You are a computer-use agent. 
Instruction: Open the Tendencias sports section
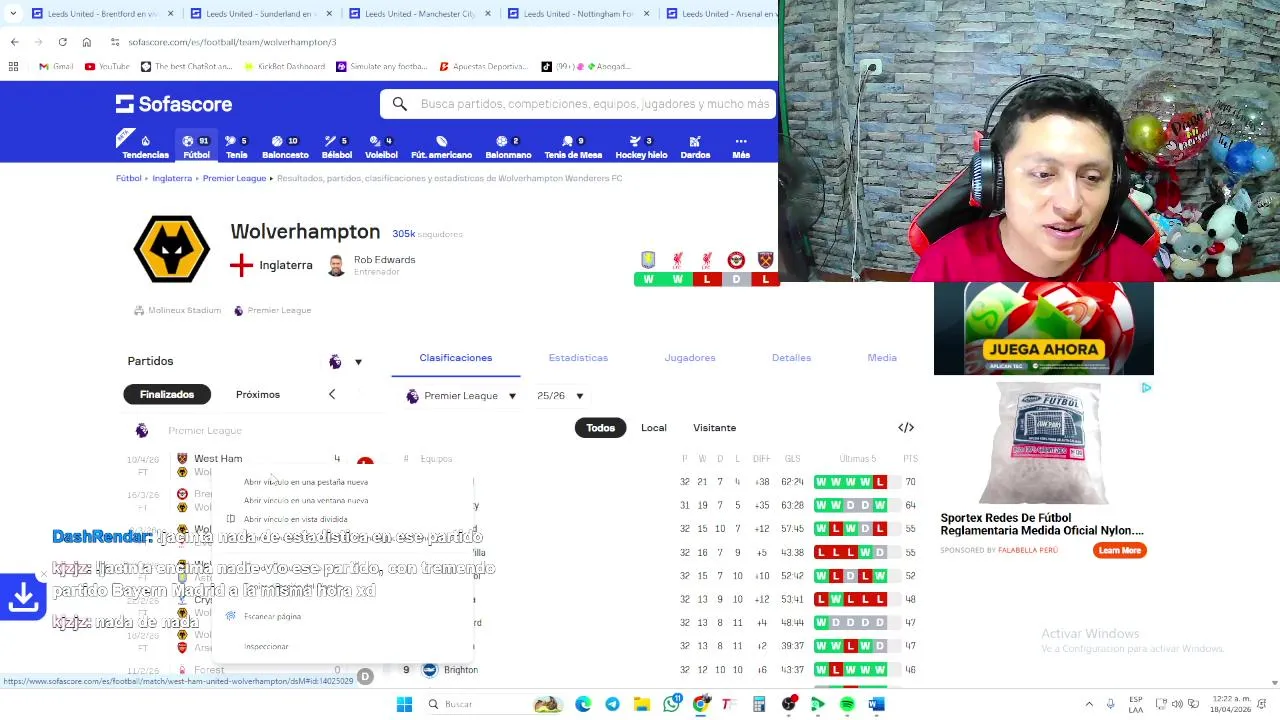point(145,147)
